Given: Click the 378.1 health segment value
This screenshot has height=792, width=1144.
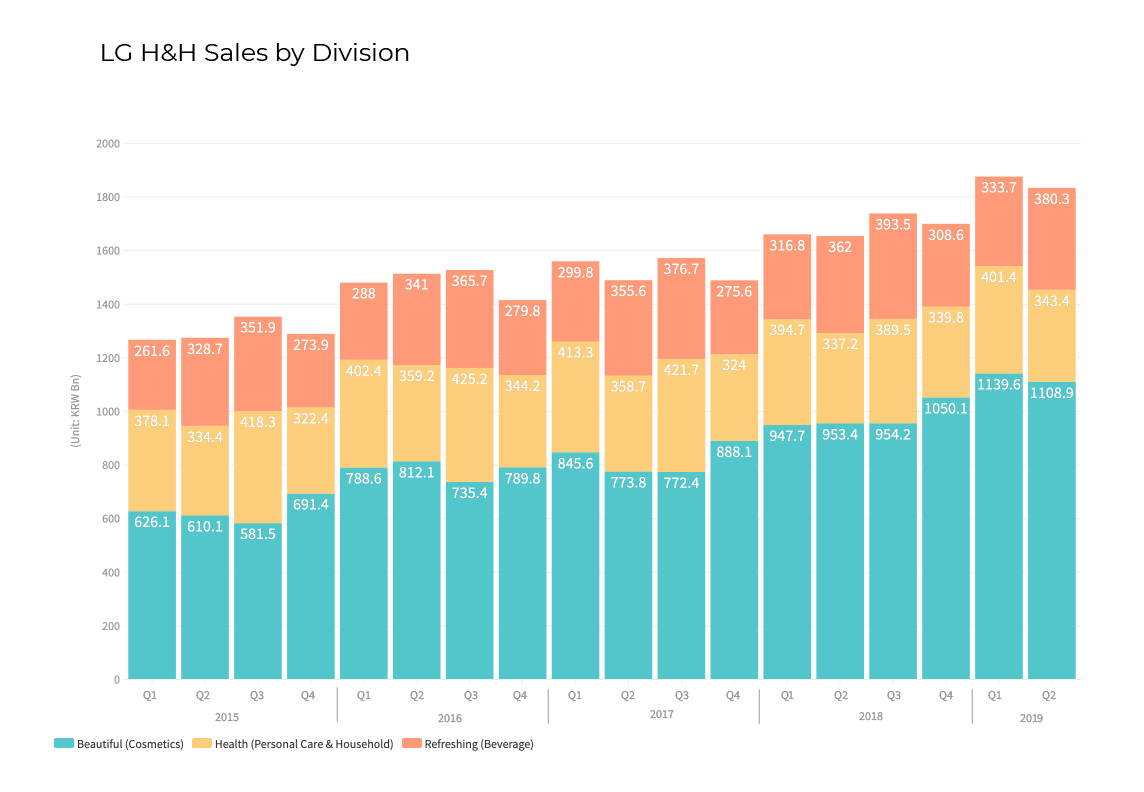Looking at the screenshot, I should pyautogui.click(x=152, y=421).
